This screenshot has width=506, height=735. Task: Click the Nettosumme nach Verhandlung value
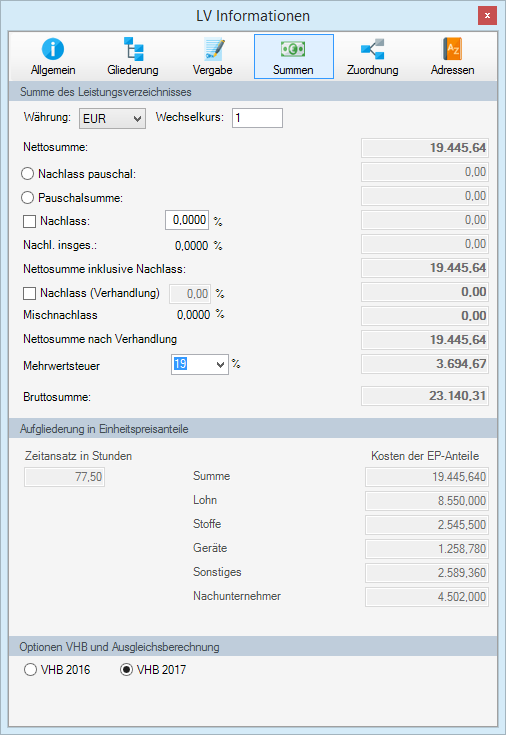click(425, 340)
